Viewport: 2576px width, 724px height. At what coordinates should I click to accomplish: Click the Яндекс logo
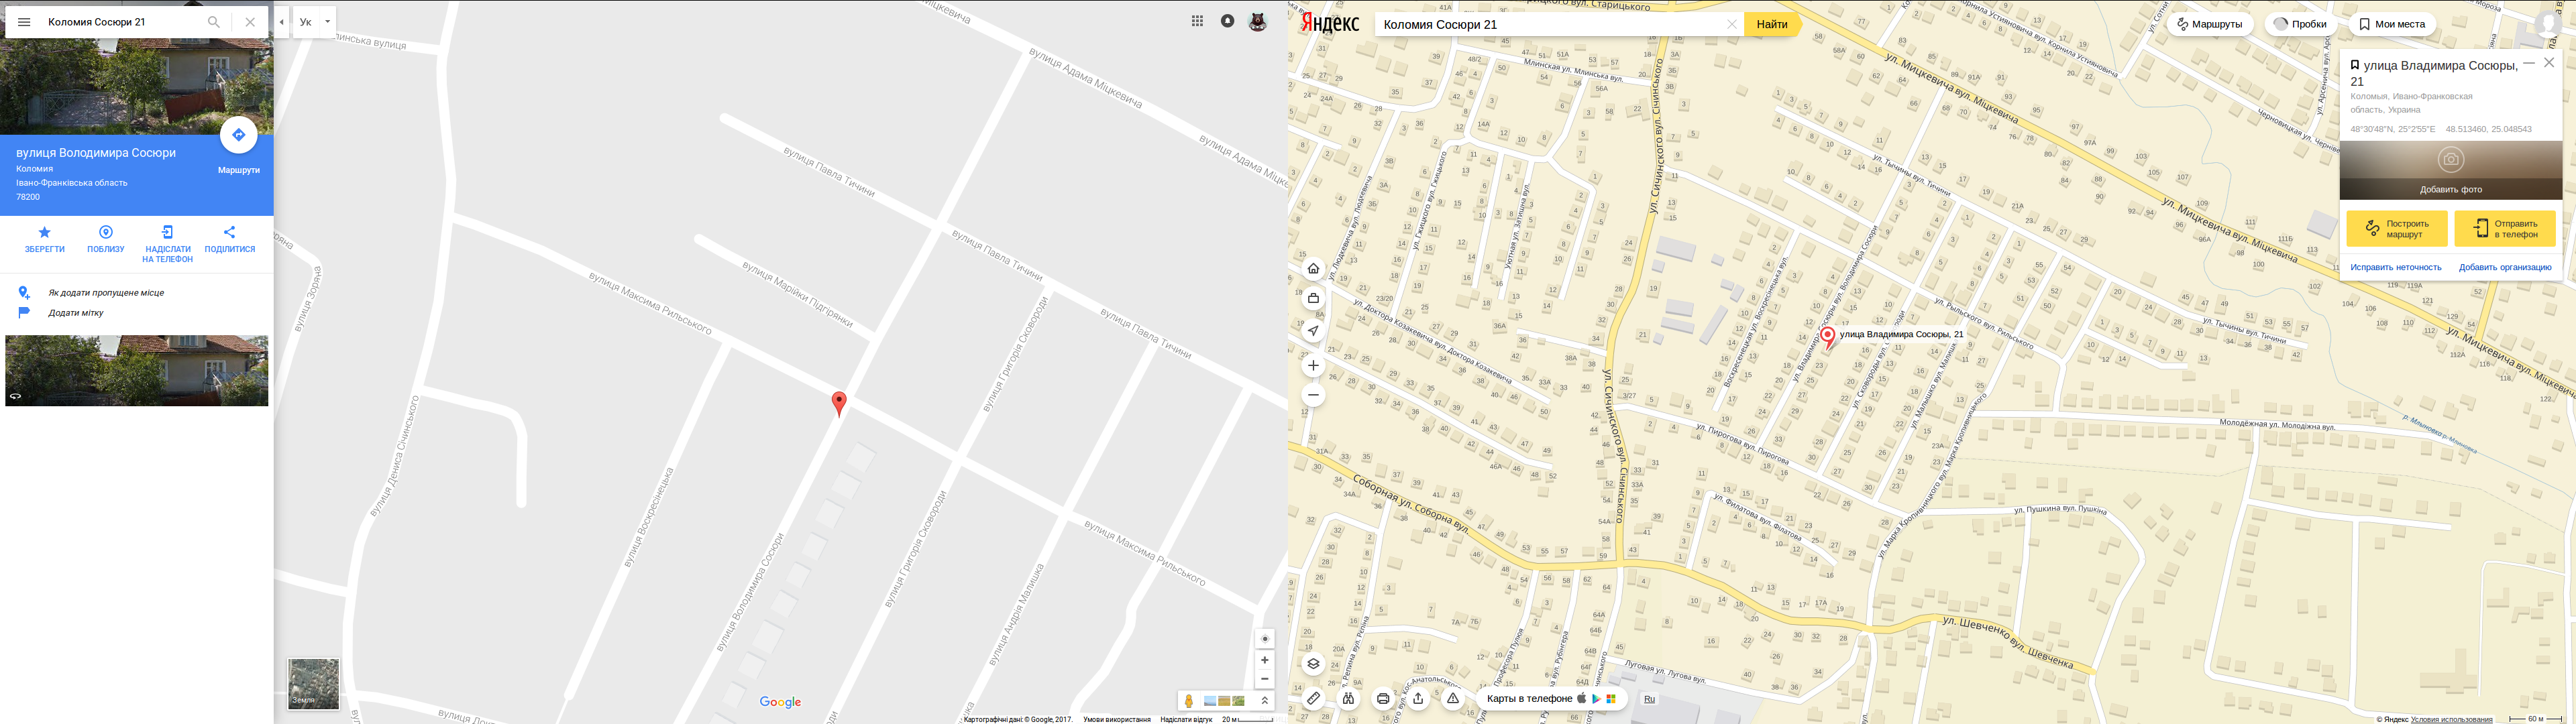(x=1330, y=23)
